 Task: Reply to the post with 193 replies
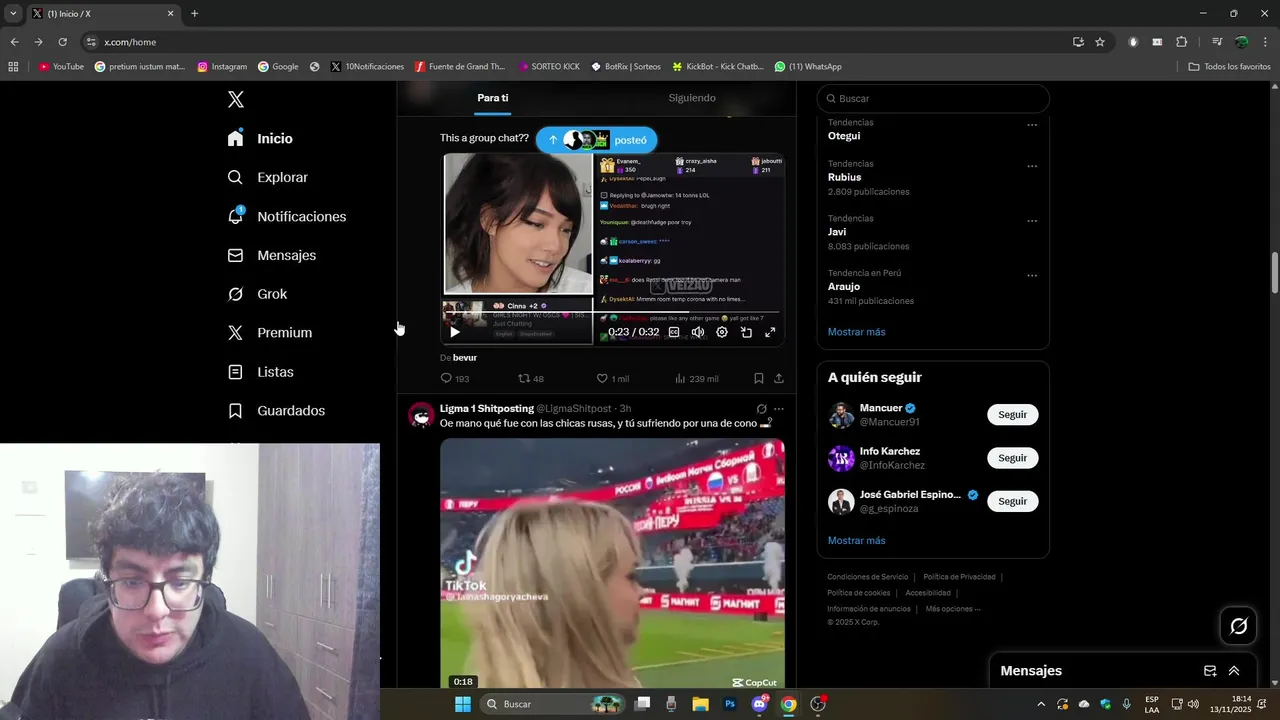pyautogui.click(x=455, y=379)
